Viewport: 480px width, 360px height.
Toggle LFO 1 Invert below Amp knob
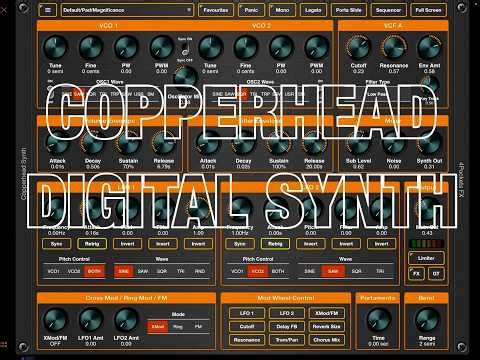(x=198, y=244)
